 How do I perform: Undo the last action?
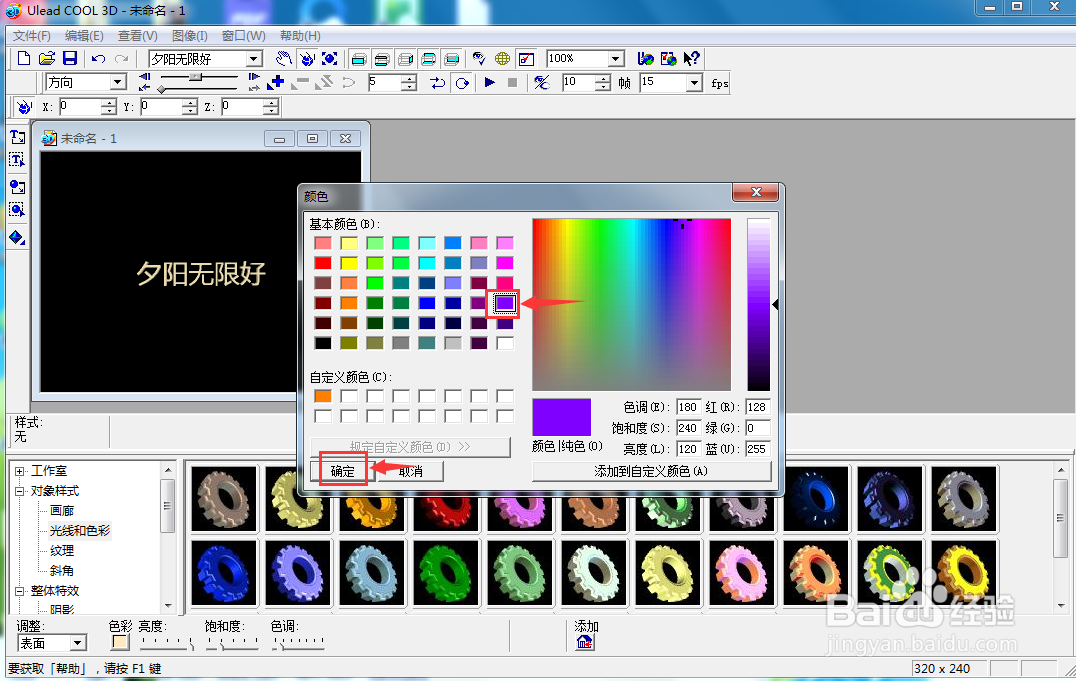(x=98, y=58)
